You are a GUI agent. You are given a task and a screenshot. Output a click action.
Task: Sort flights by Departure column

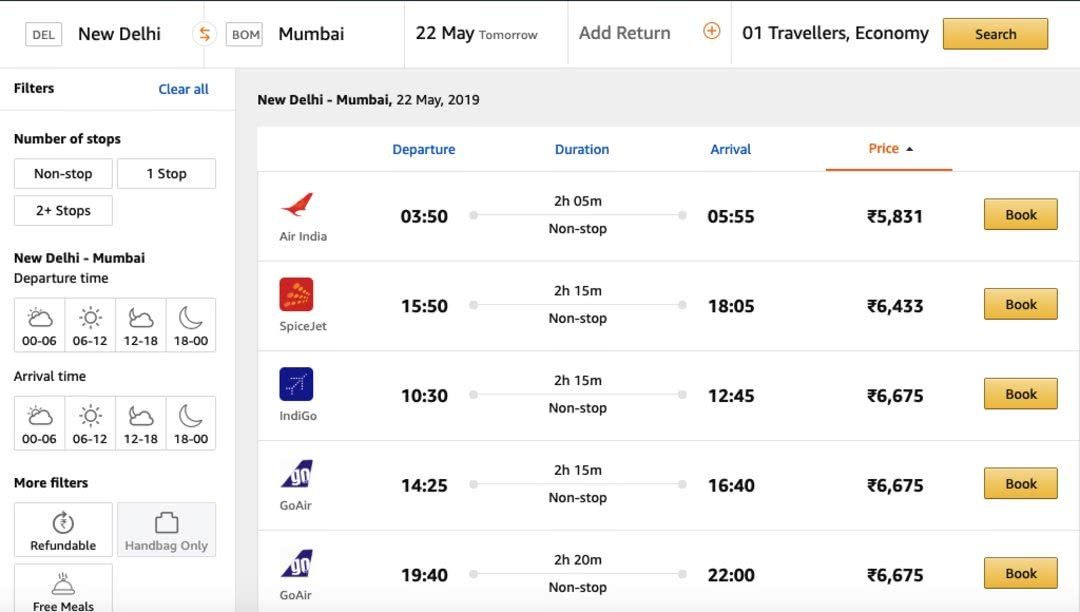coord(424,149)
